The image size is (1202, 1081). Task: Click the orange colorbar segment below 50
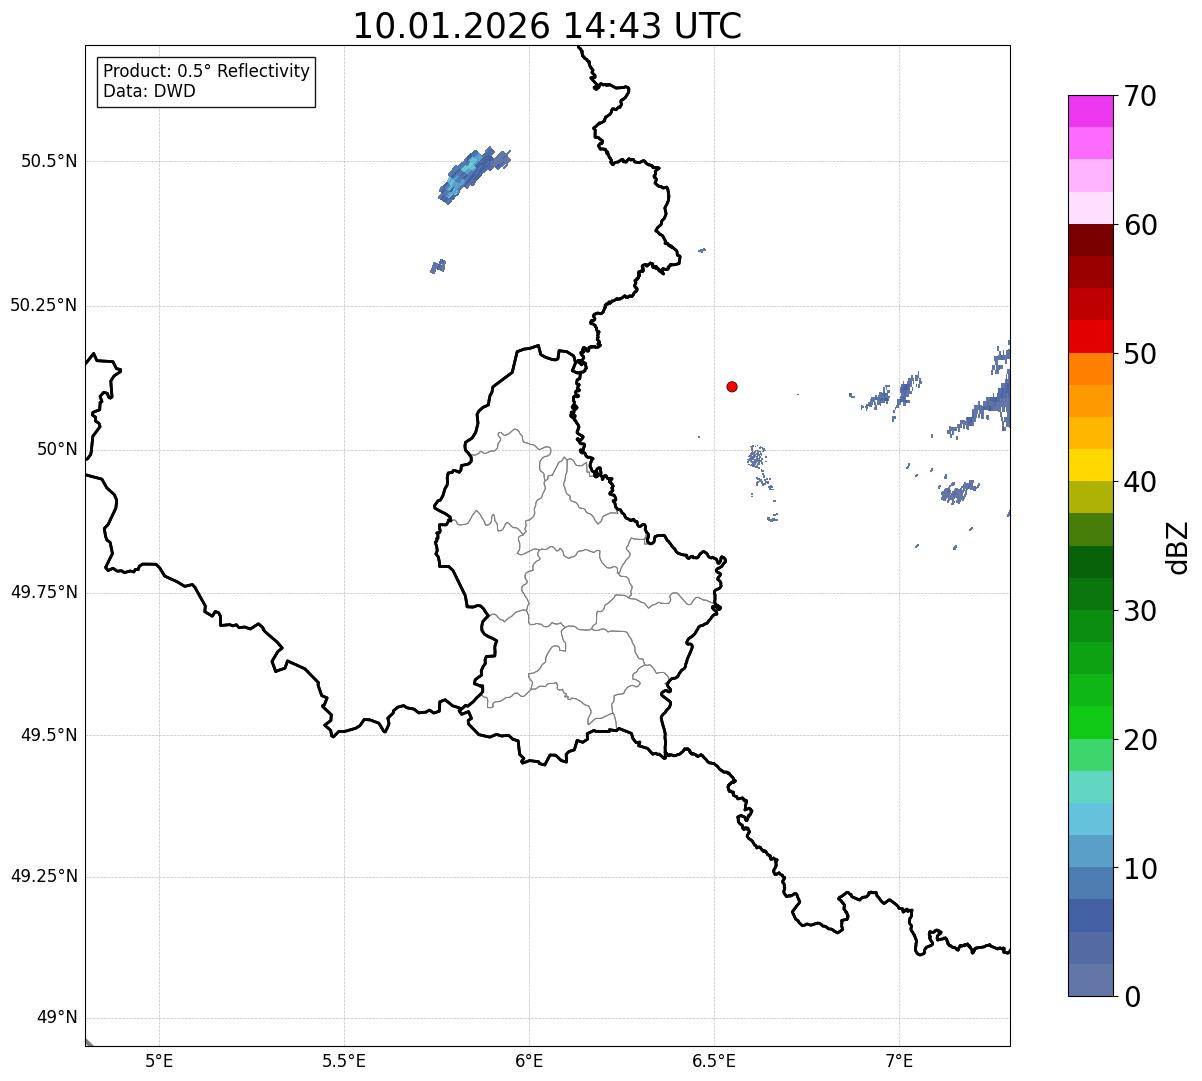click(x=1091, y=368)
